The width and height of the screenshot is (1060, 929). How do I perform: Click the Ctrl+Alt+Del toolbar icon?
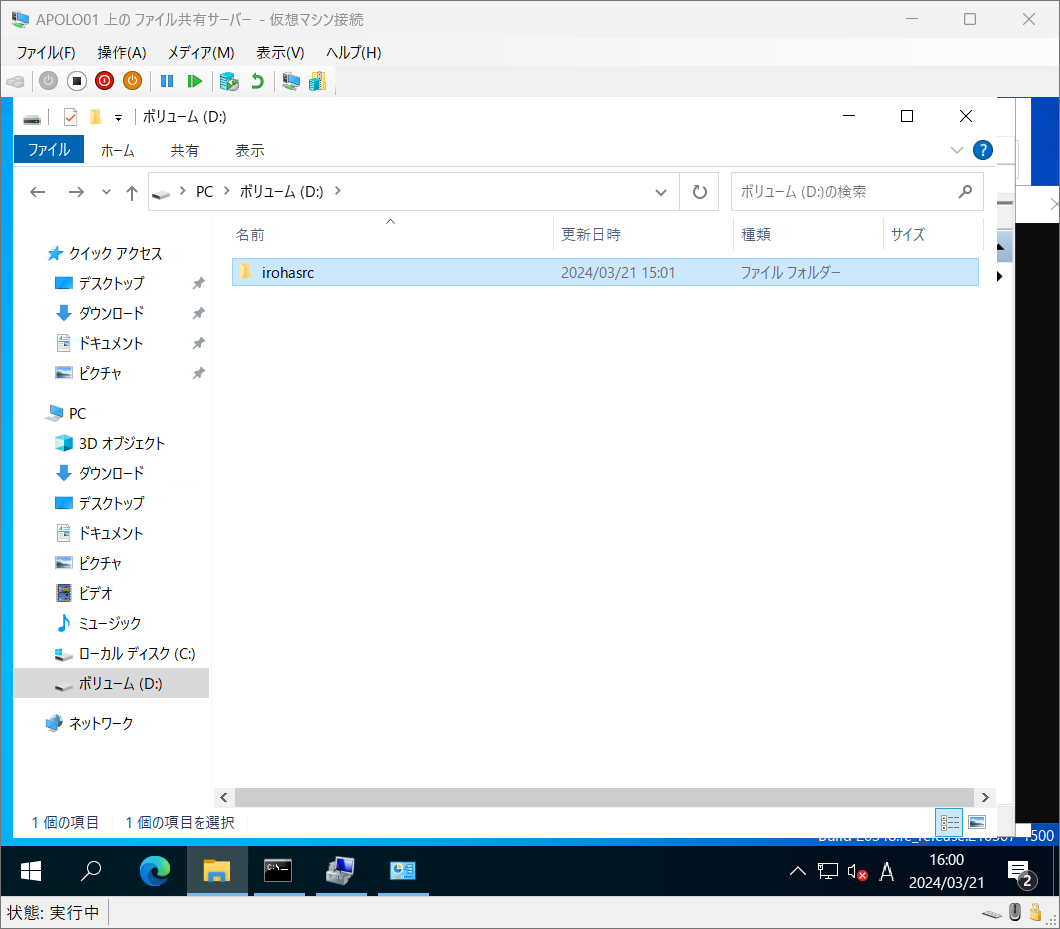[16, 82]
